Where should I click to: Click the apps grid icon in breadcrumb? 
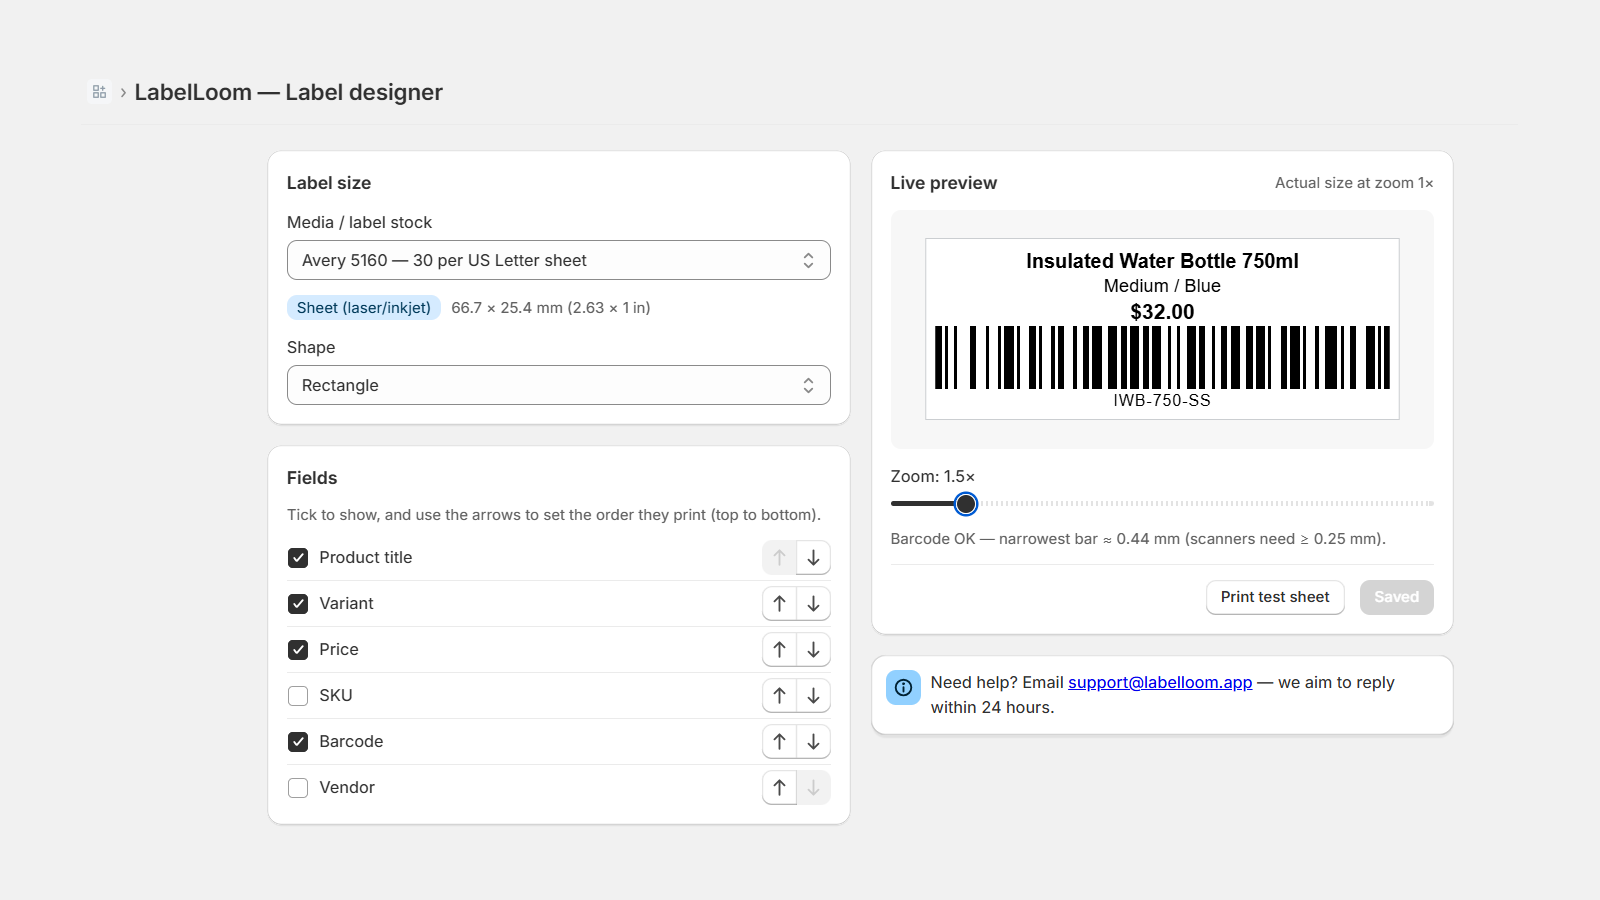(99, 92)
